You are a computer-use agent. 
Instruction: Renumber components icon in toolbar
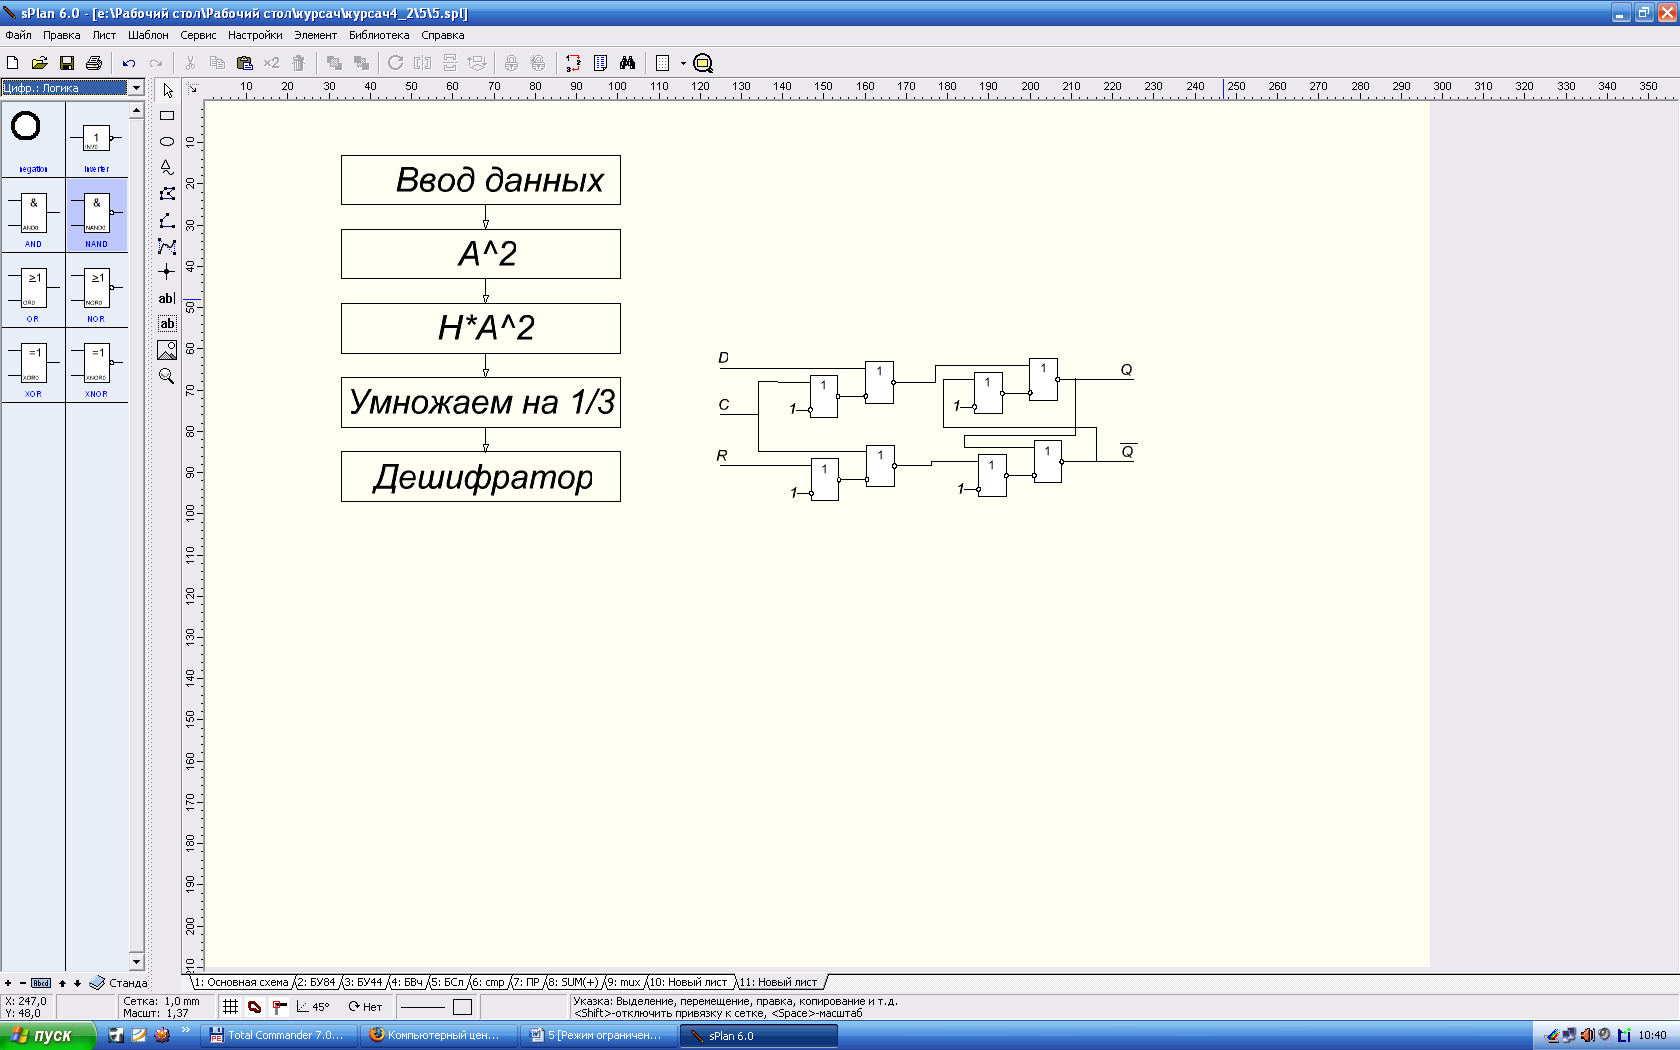point(573,63)
